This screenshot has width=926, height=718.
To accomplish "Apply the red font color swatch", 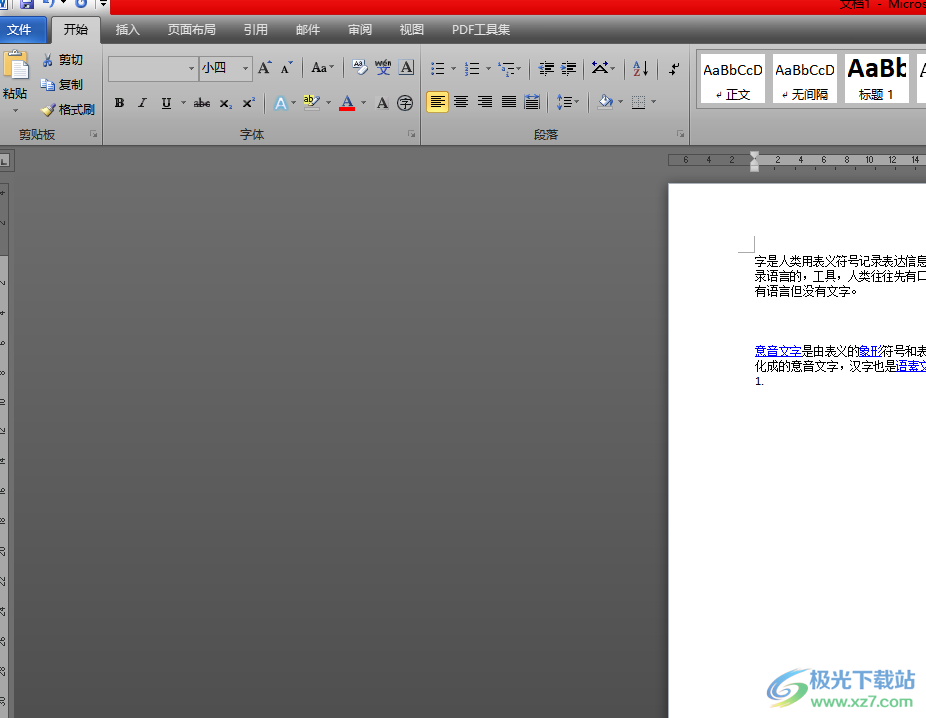I will coord(347,103).
